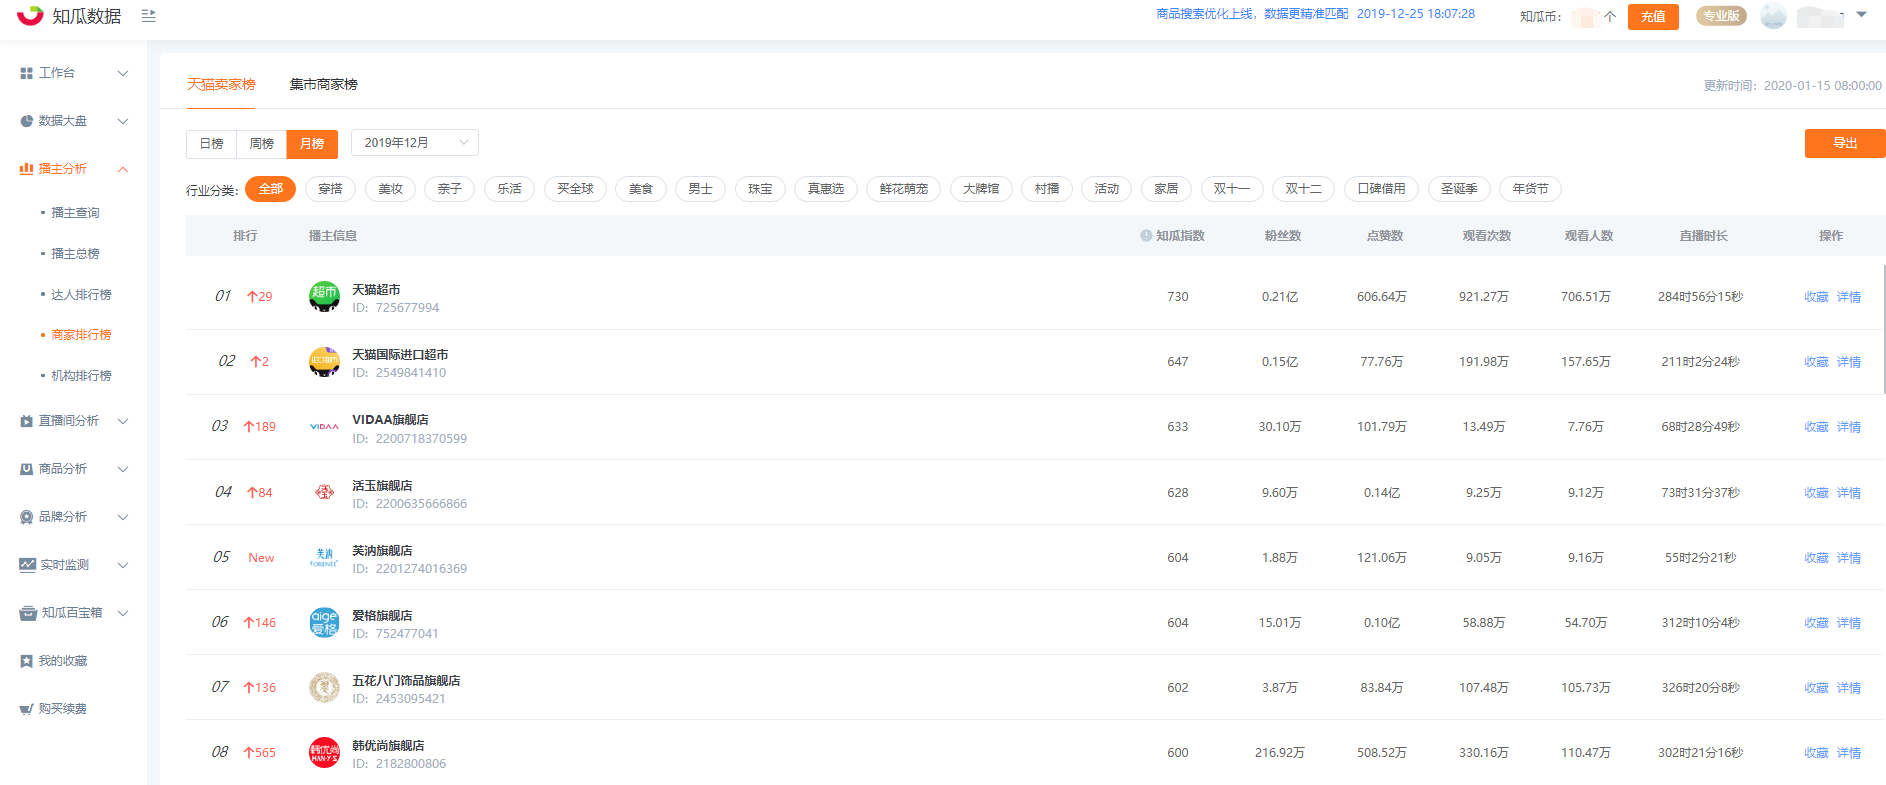Click 详情 for 天猫国际进口超市 row
Screen dimensions: 1886x785
[1849, 362]
